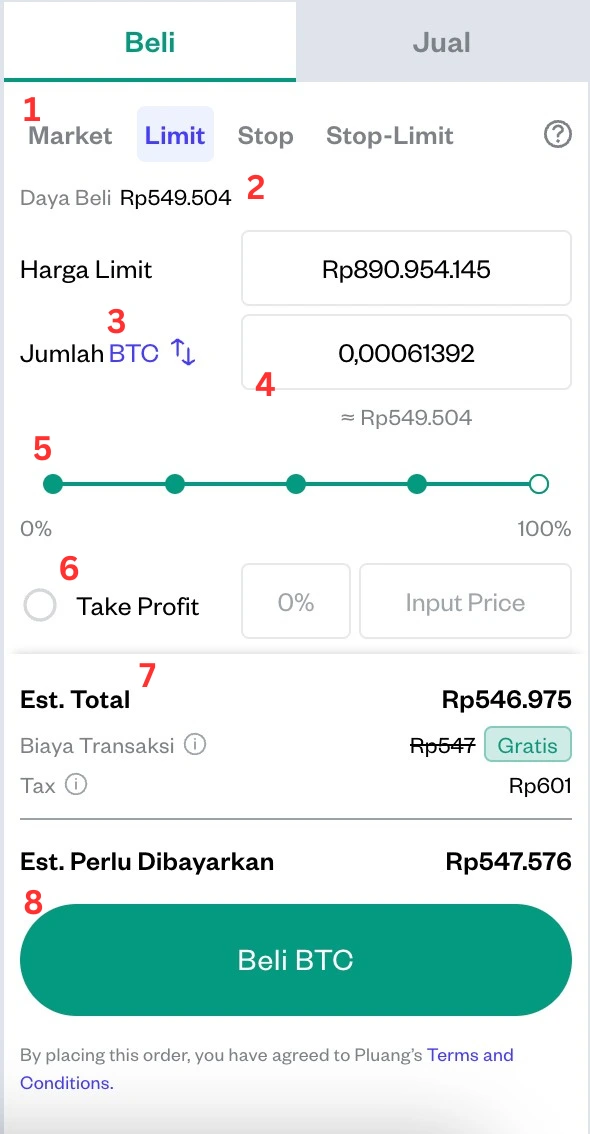The width and height of the screenshot is (590, 1134).
Task: Select the 100% dot on the amount slider
Action: (x=538, y=484)
